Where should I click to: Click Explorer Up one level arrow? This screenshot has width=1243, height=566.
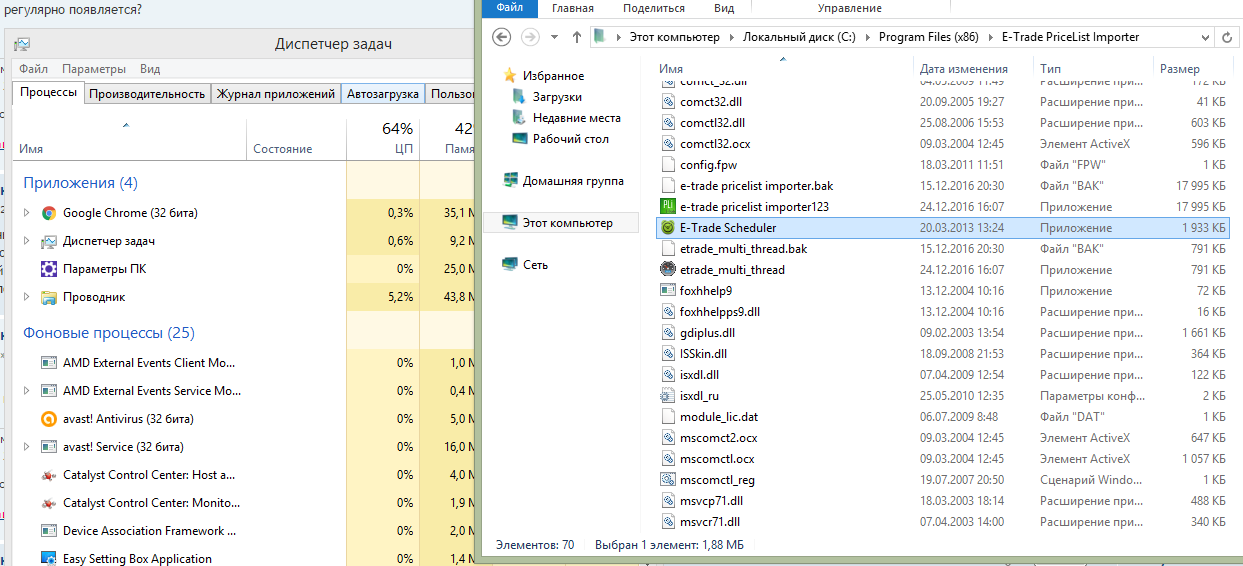[x=577, y=37]
